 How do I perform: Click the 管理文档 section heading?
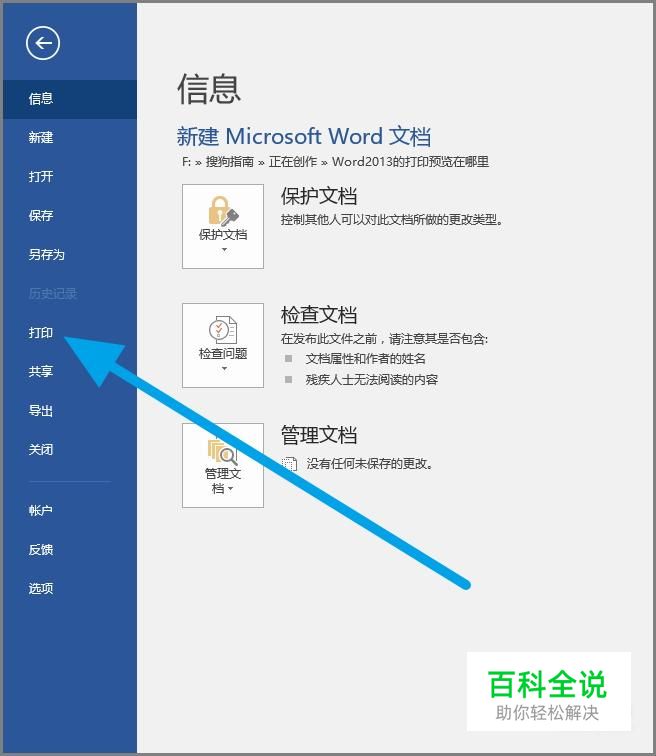319,435
